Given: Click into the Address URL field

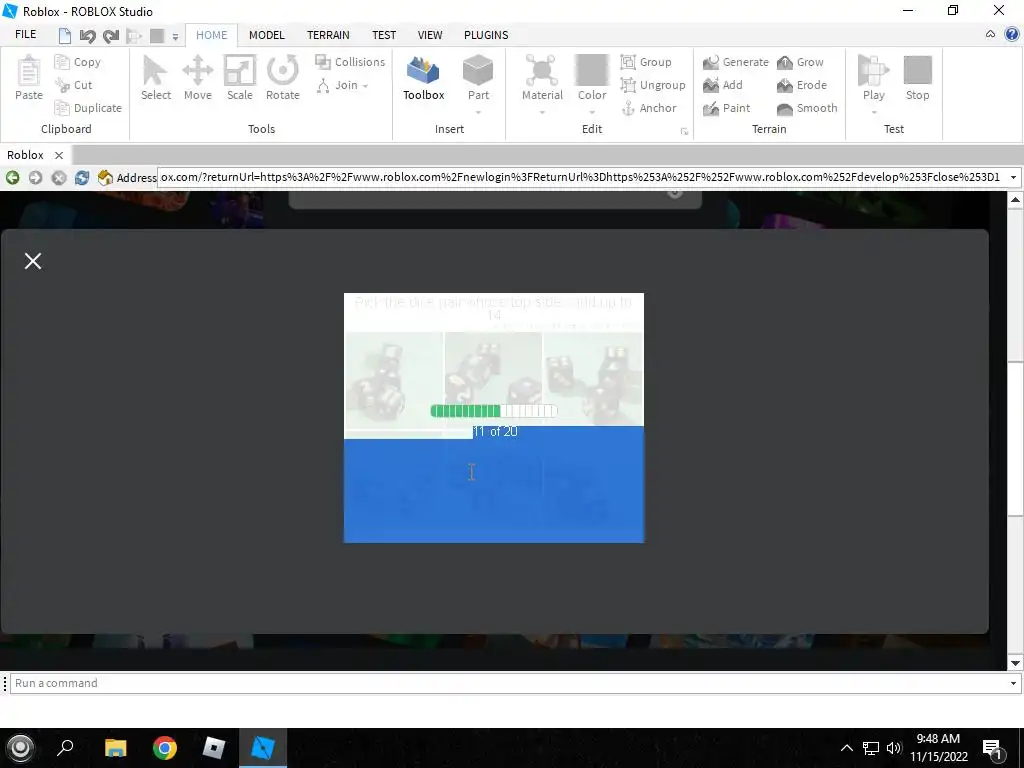Looking at the screenshot, I should (x=581, y=177).
